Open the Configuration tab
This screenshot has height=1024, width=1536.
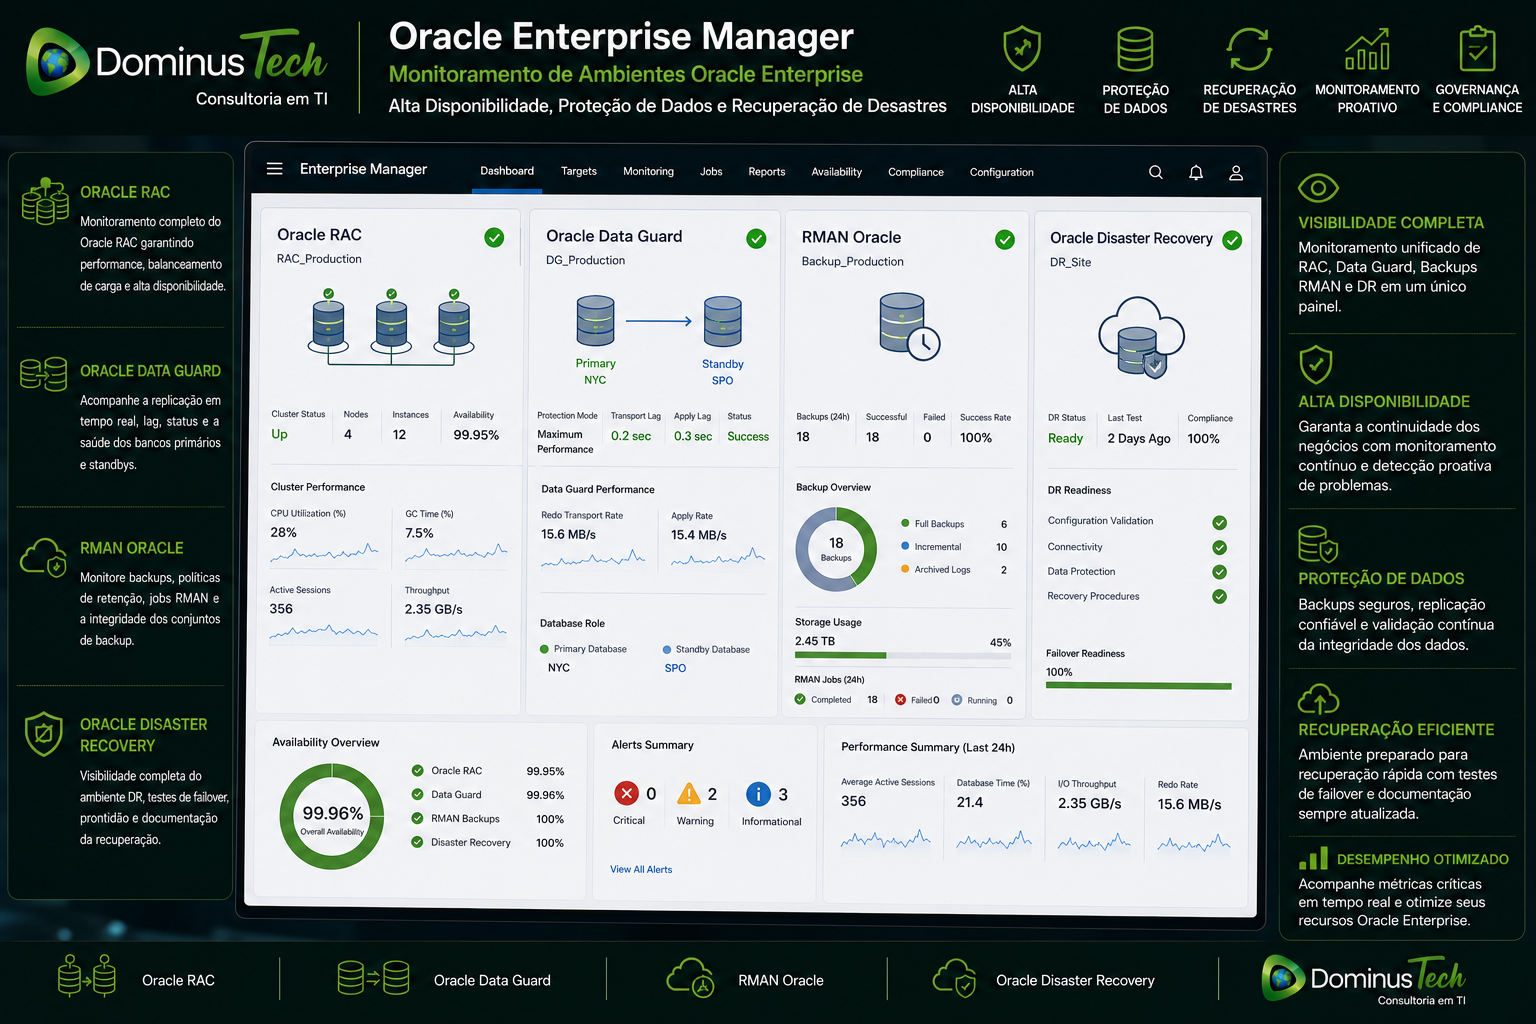point(1002,172)
